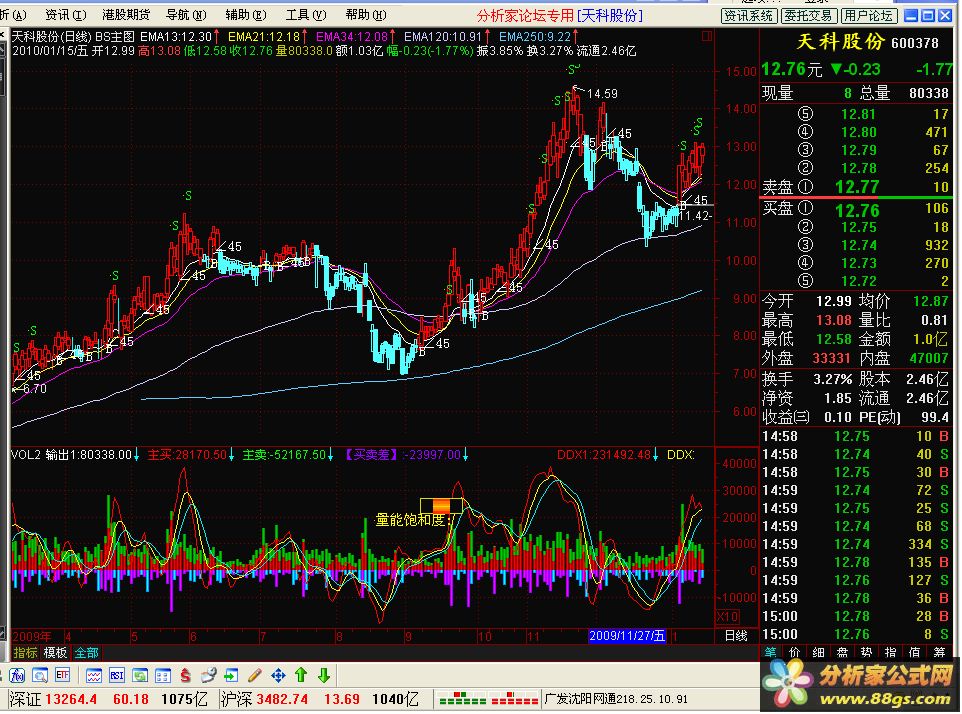Open the 工具(V) menu

pos(306,15)
